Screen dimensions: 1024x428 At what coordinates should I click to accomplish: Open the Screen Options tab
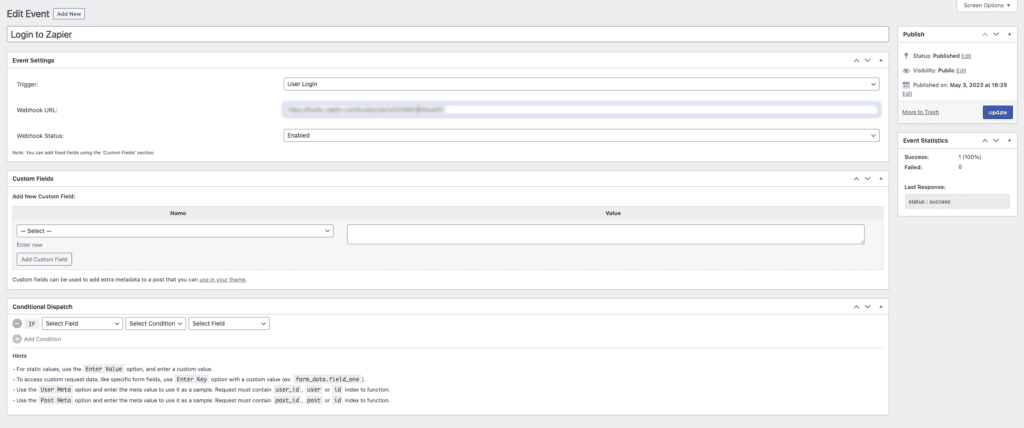[987, 5]
